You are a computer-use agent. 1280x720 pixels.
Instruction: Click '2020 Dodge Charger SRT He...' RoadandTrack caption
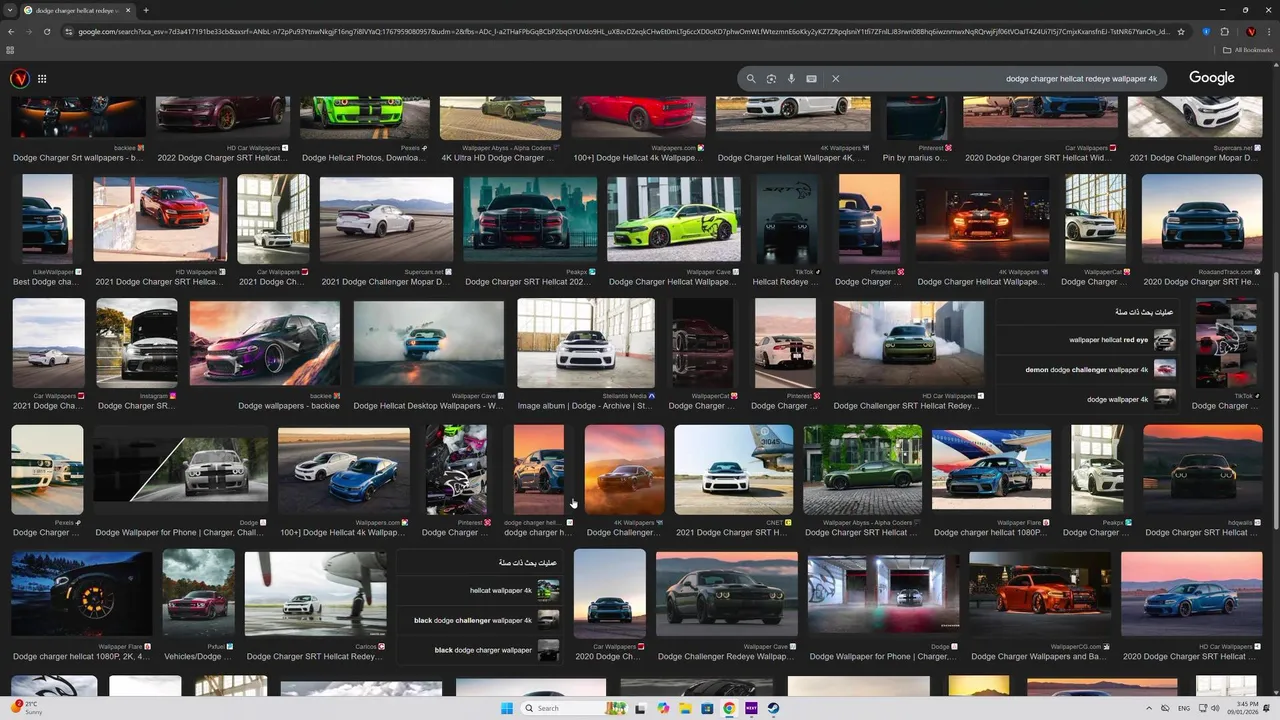pos(1202,282)
